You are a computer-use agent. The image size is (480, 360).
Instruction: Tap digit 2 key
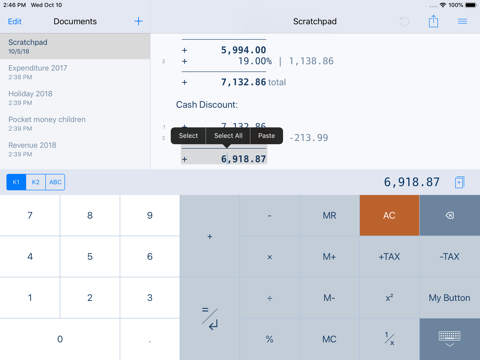tap(90, 298)
